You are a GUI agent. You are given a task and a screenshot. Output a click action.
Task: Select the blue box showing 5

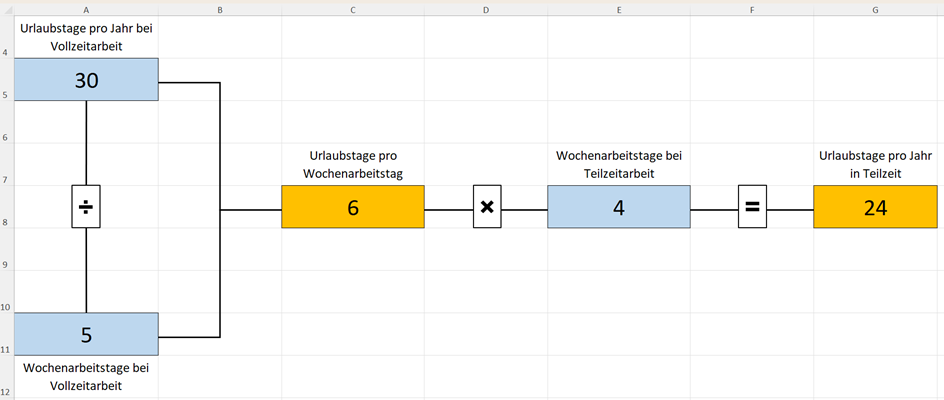click(x=86, y=334)
